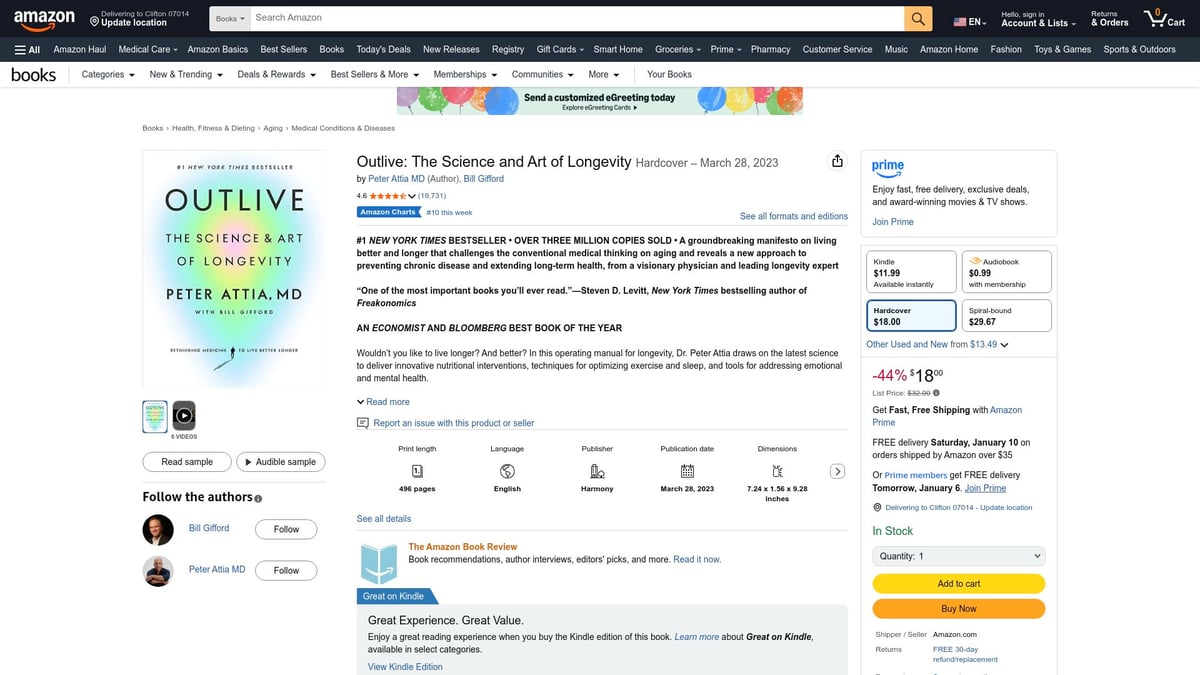Screen dimensions: 1200x675
Task: Open the Today's Deals nav item
Action: (x=383, y=49)
